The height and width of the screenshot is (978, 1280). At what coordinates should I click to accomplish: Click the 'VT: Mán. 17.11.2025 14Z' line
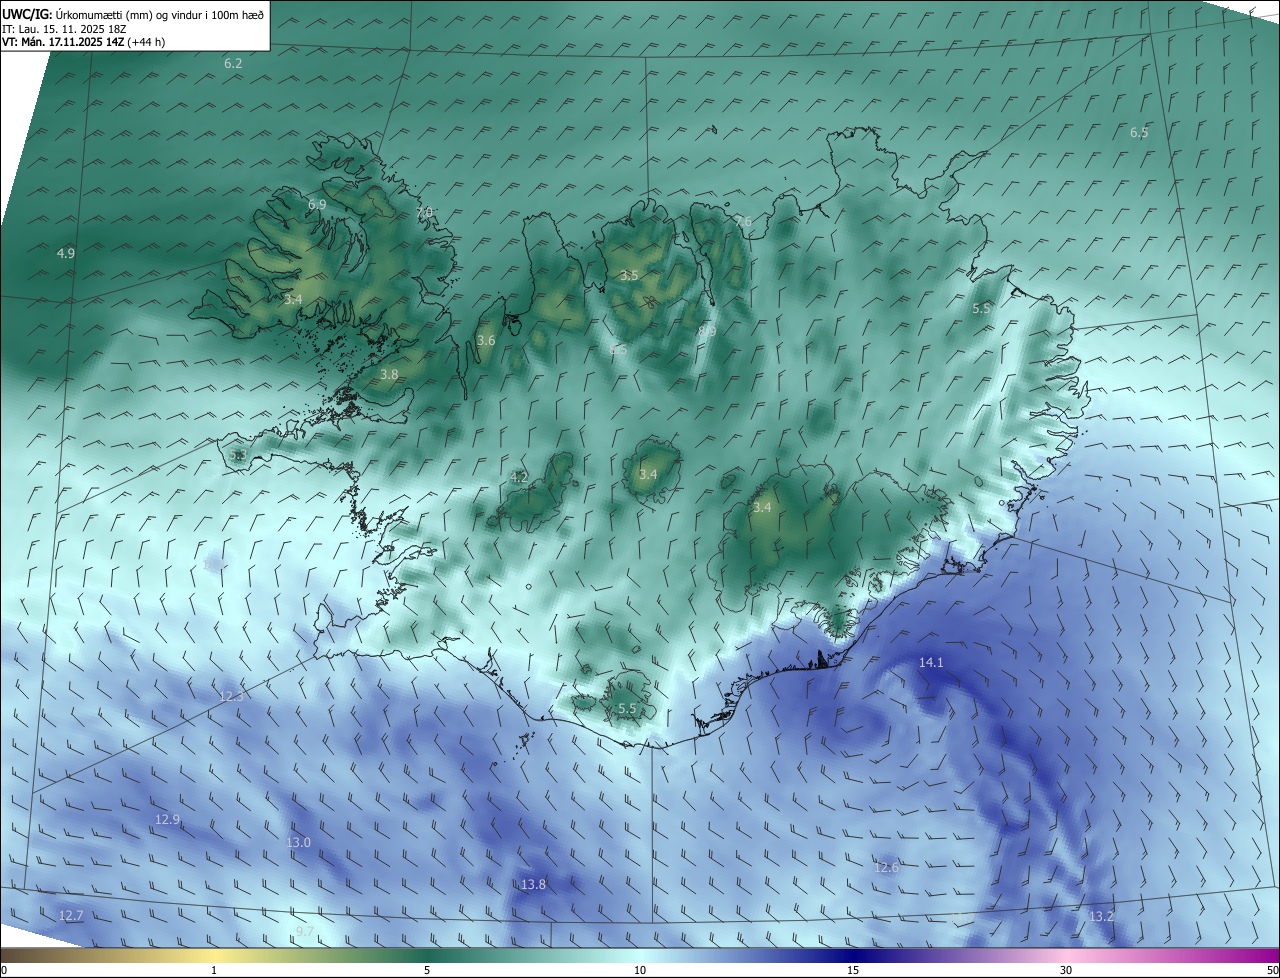point(63,42)
